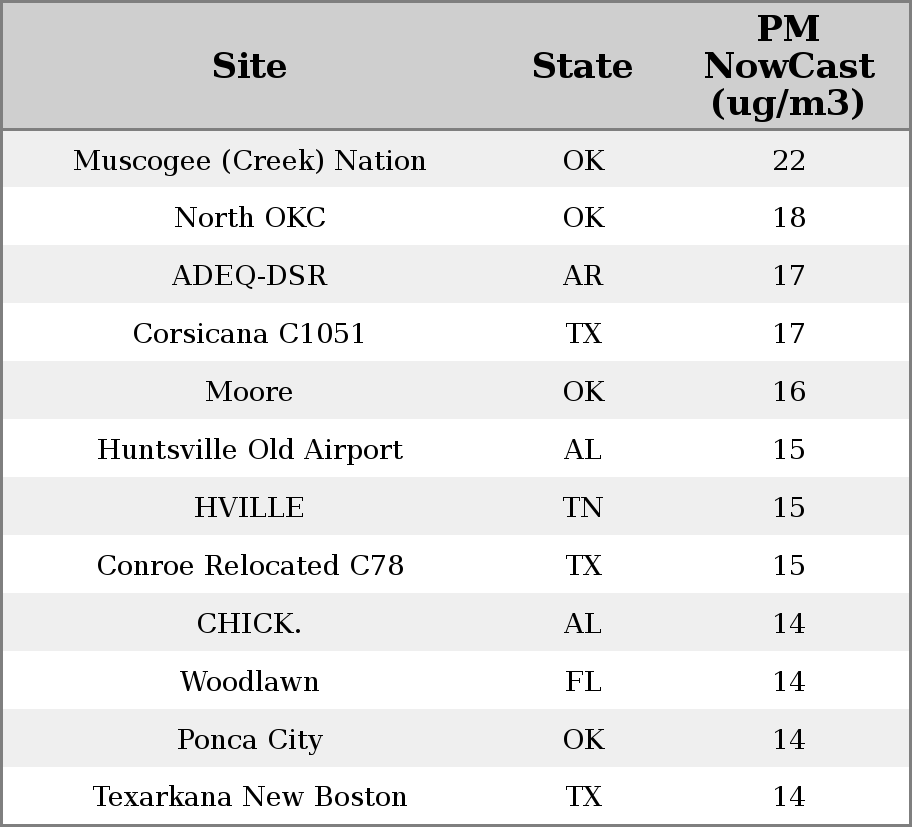Click the Ponca City site name
The width and height of the screenshot is (912, 827).
click(x=249, y=740)
